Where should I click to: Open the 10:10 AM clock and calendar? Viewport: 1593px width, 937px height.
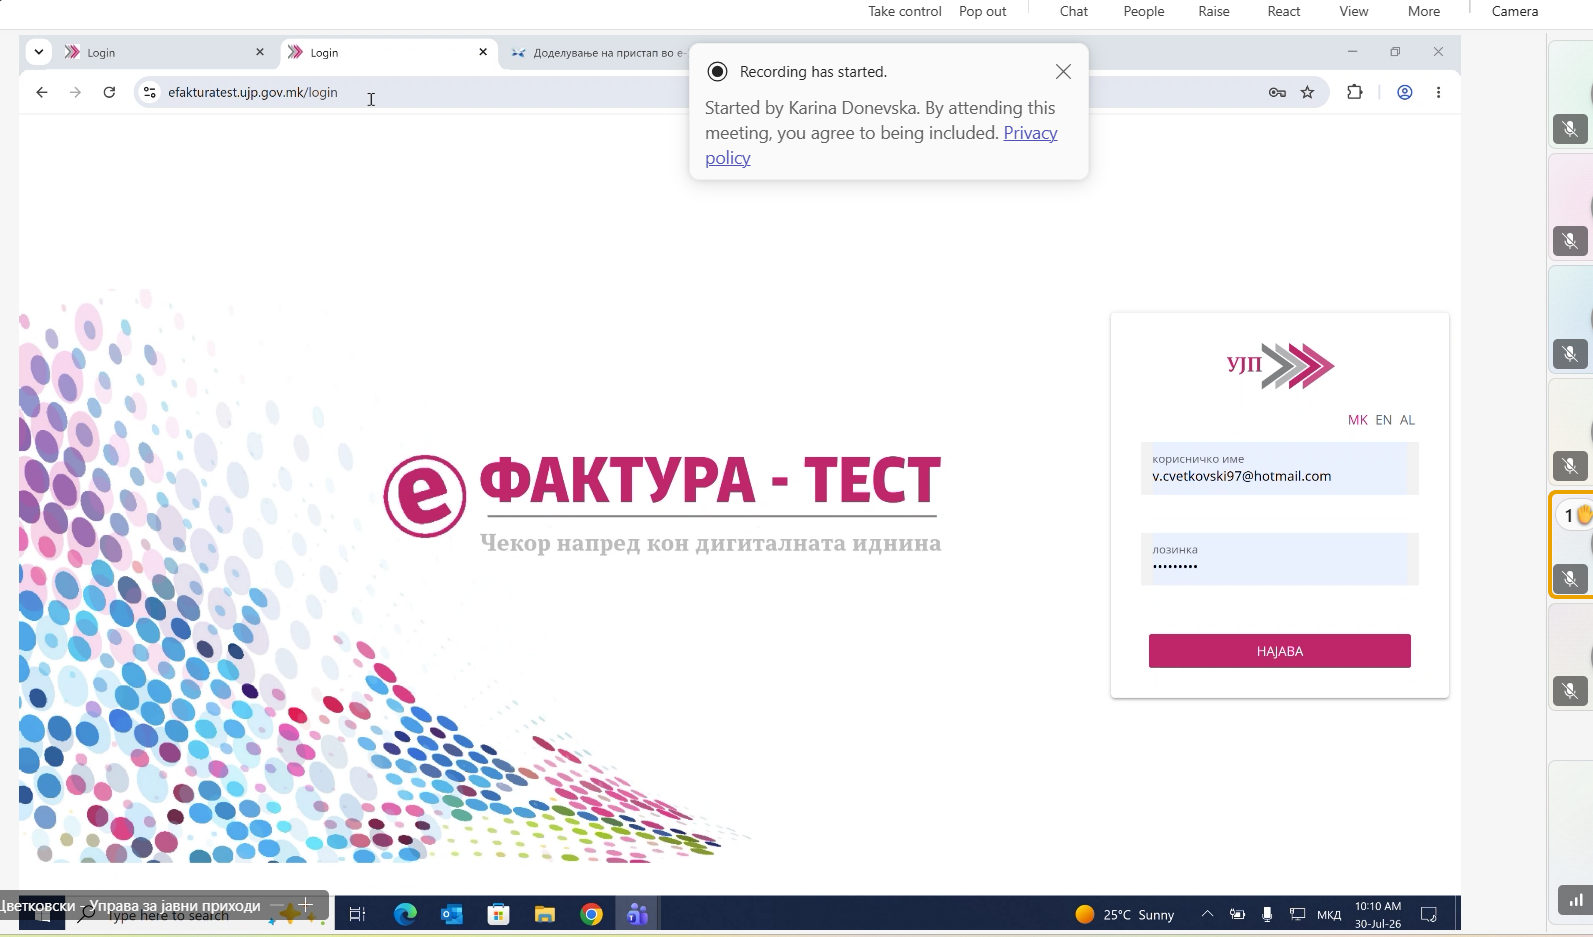(1378, 914)
